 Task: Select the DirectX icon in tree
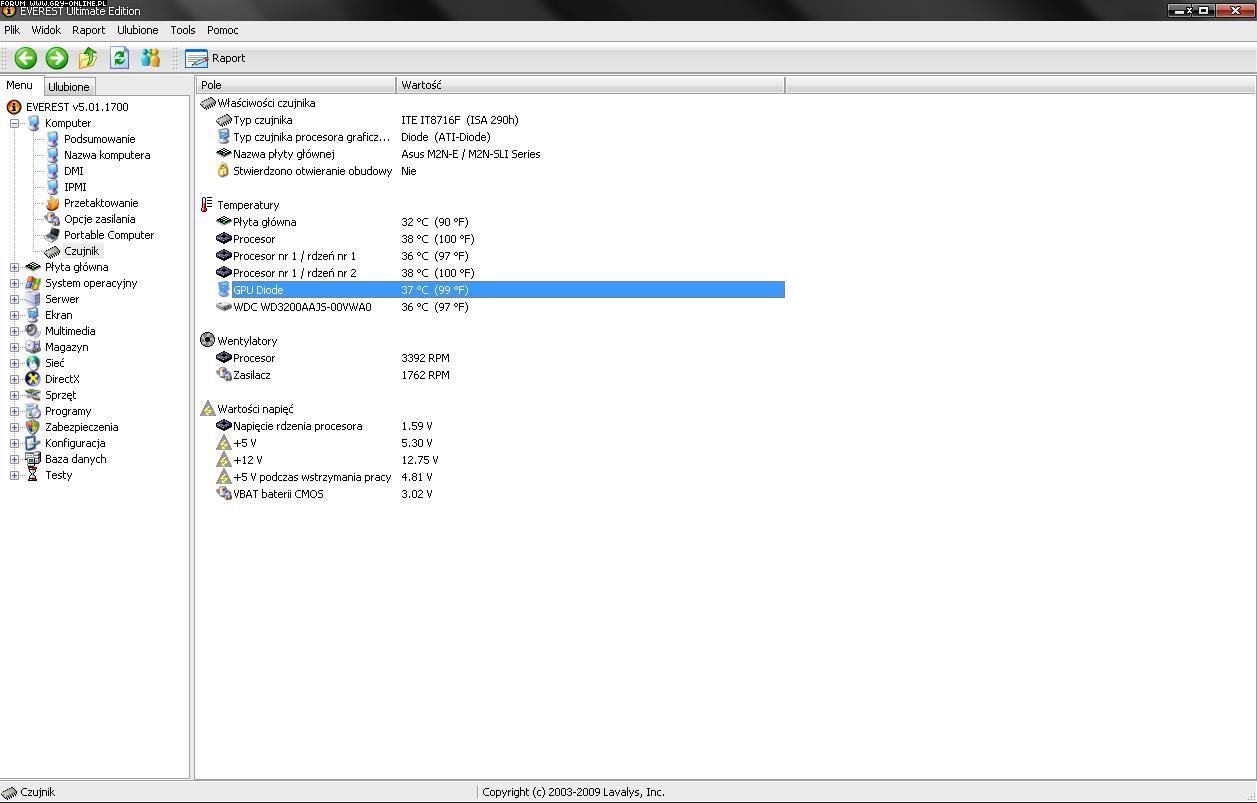(x=33, y=379)
